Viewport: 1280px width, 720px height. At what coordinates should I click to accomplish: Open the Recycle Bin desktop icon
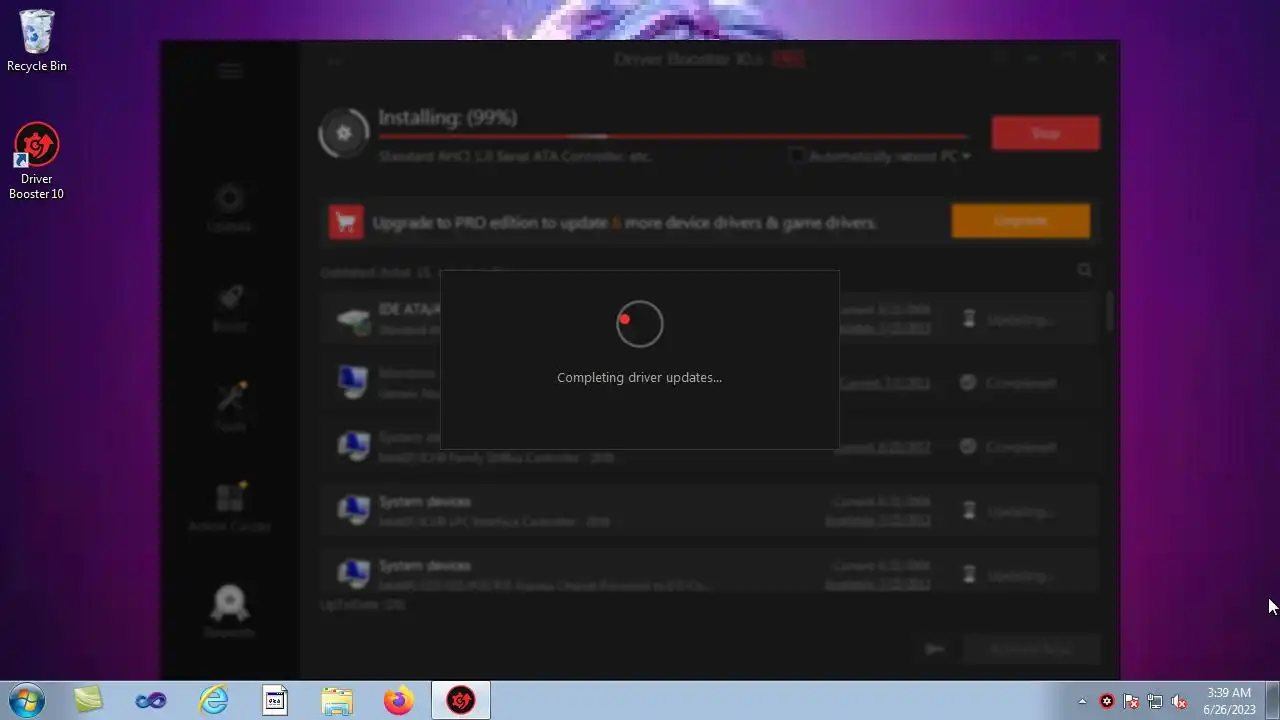tap(37, 41)
